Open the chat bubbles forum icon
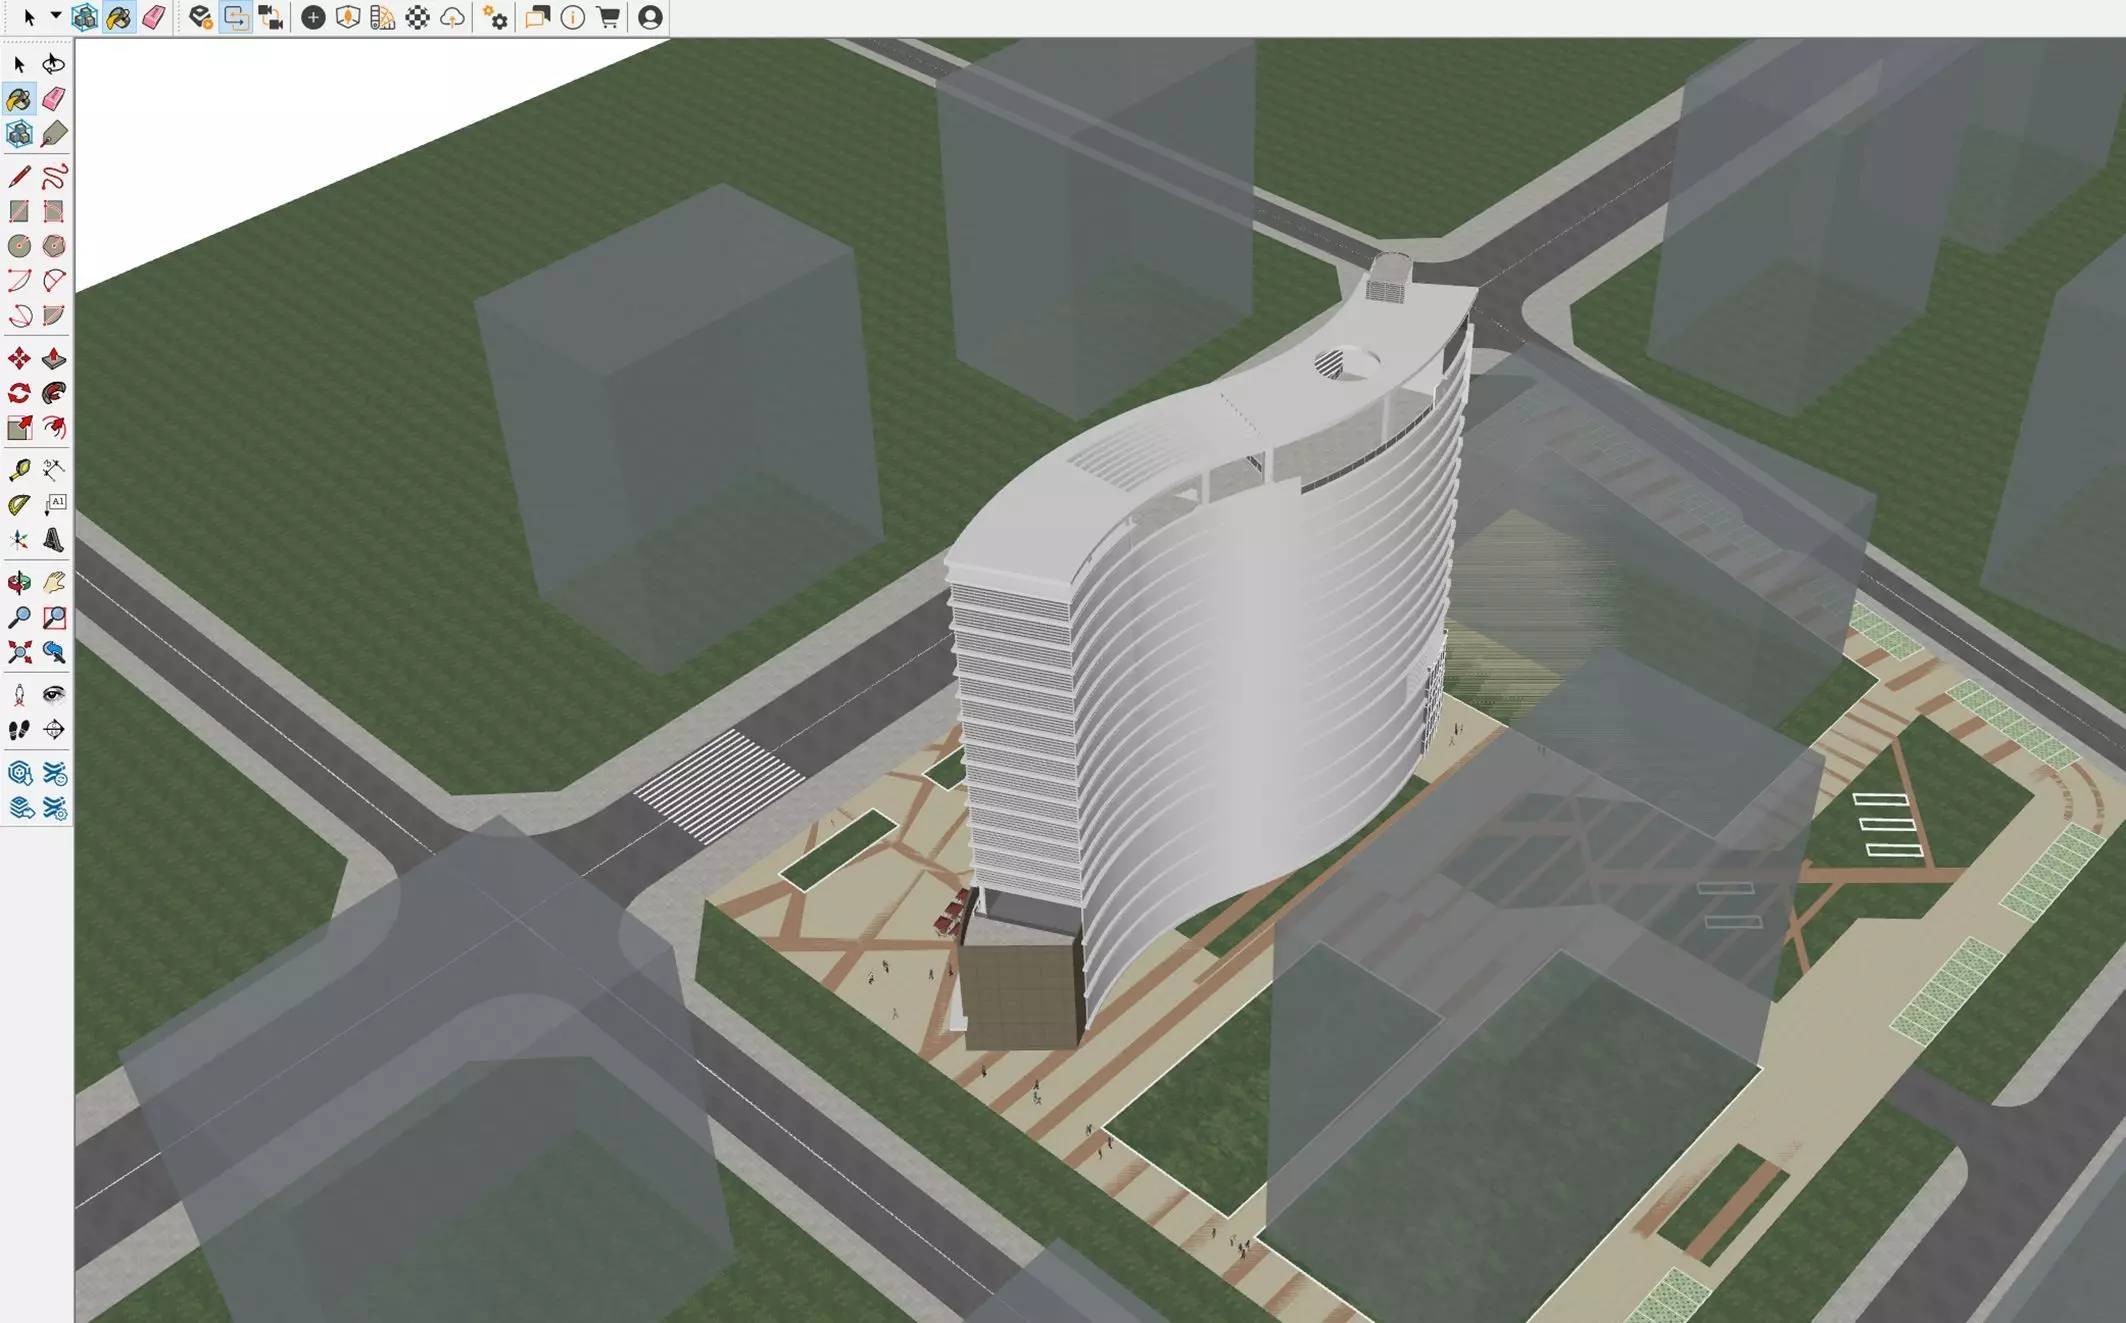The image size is (2126, 1323). (x=538, y=17)
